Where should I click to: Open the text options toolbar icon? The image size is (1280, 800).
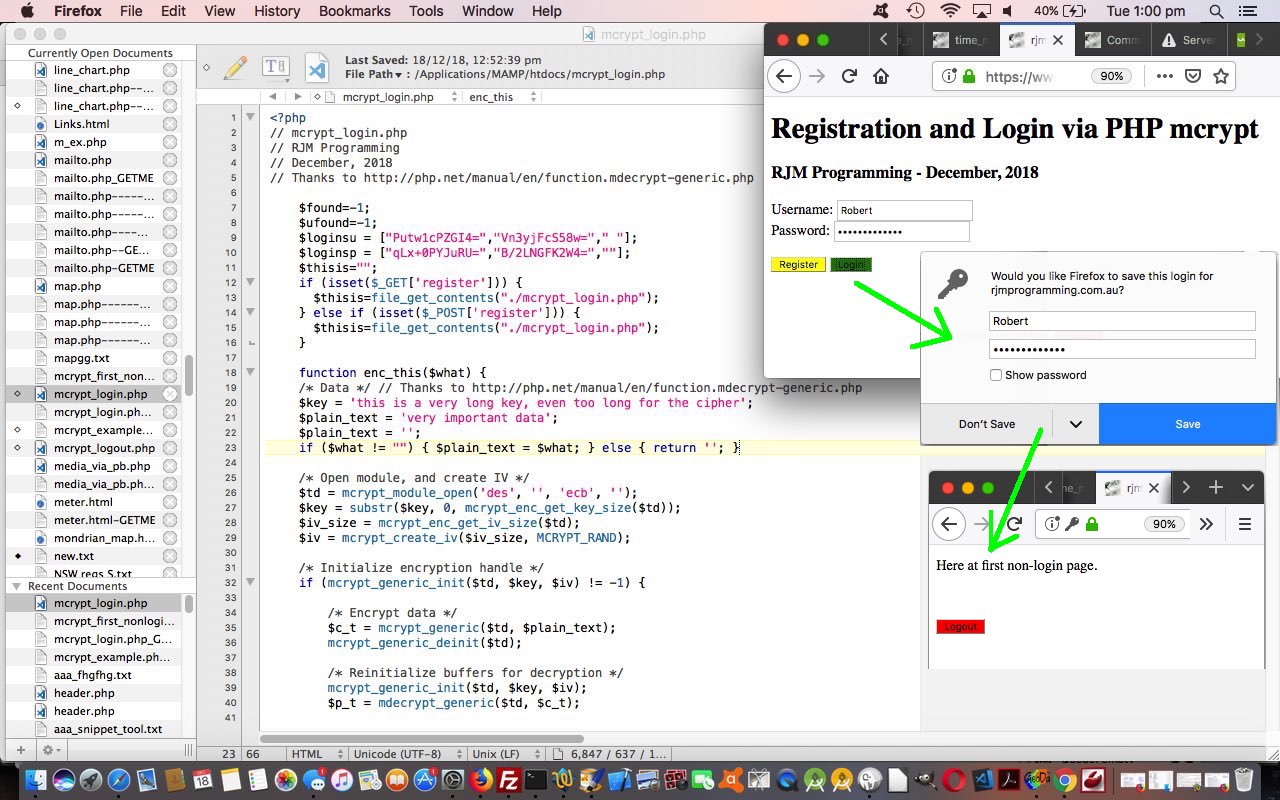point(275,68)
